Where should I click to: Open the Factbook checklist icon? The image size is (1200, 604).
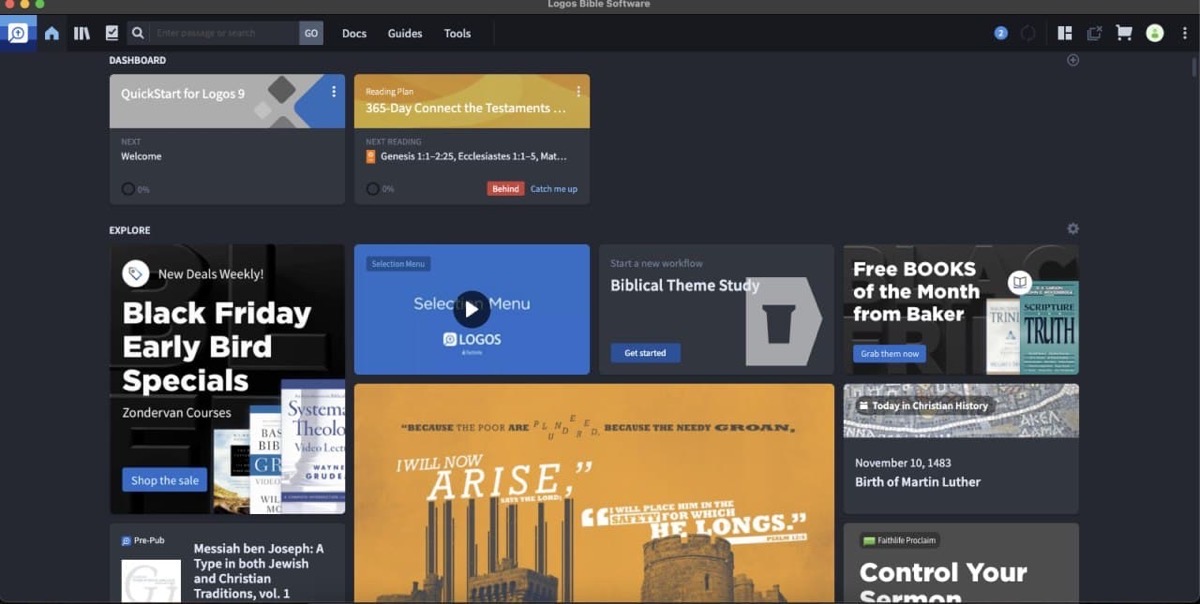point(111,33)
